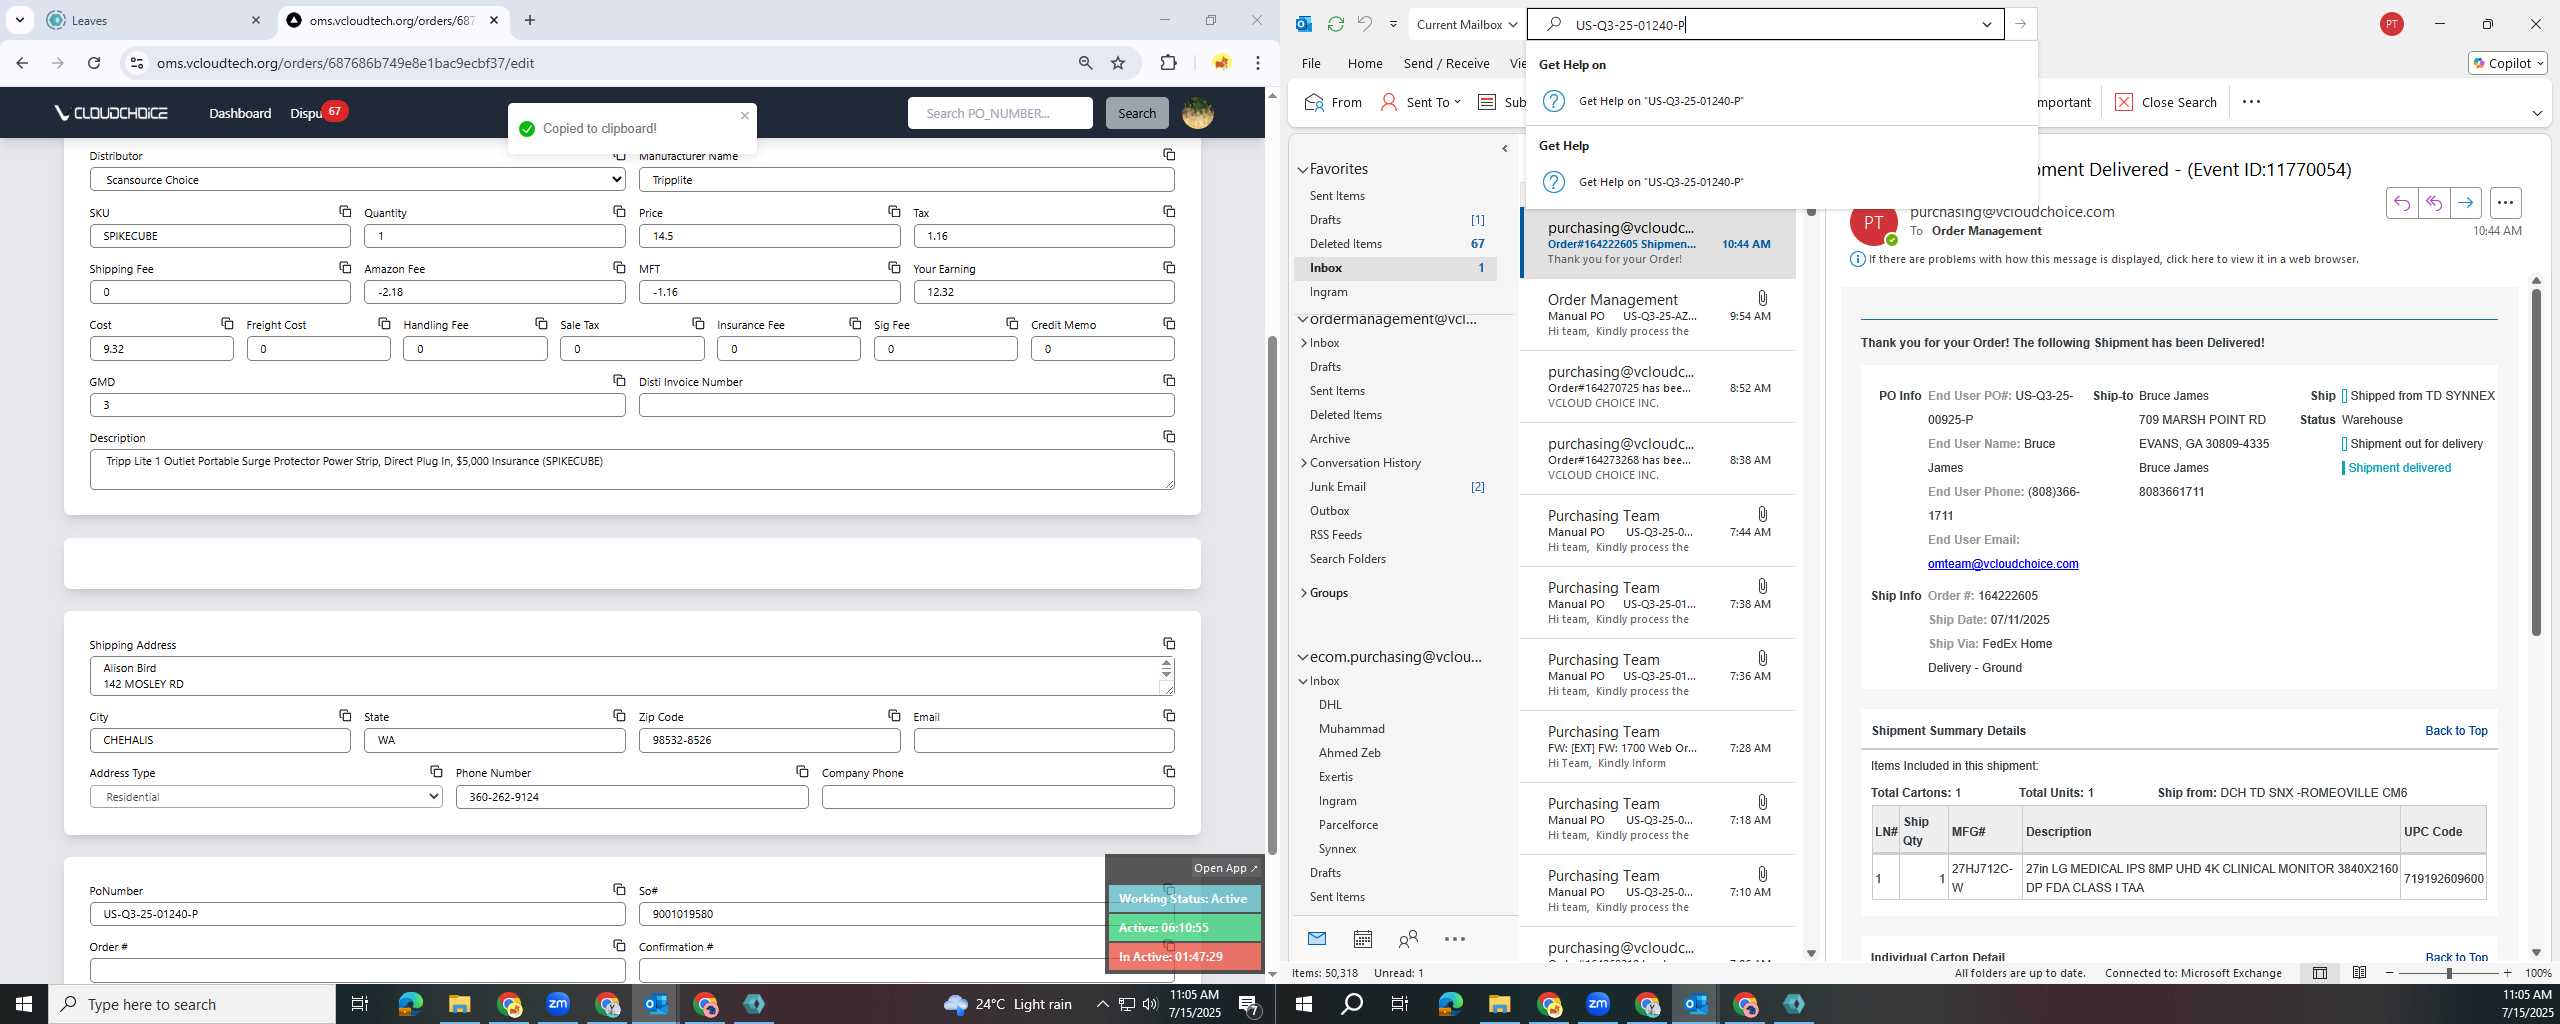Click Open App on status widget
This screenshot has width=2560, height=1024.
click(x=1225, y=868)
